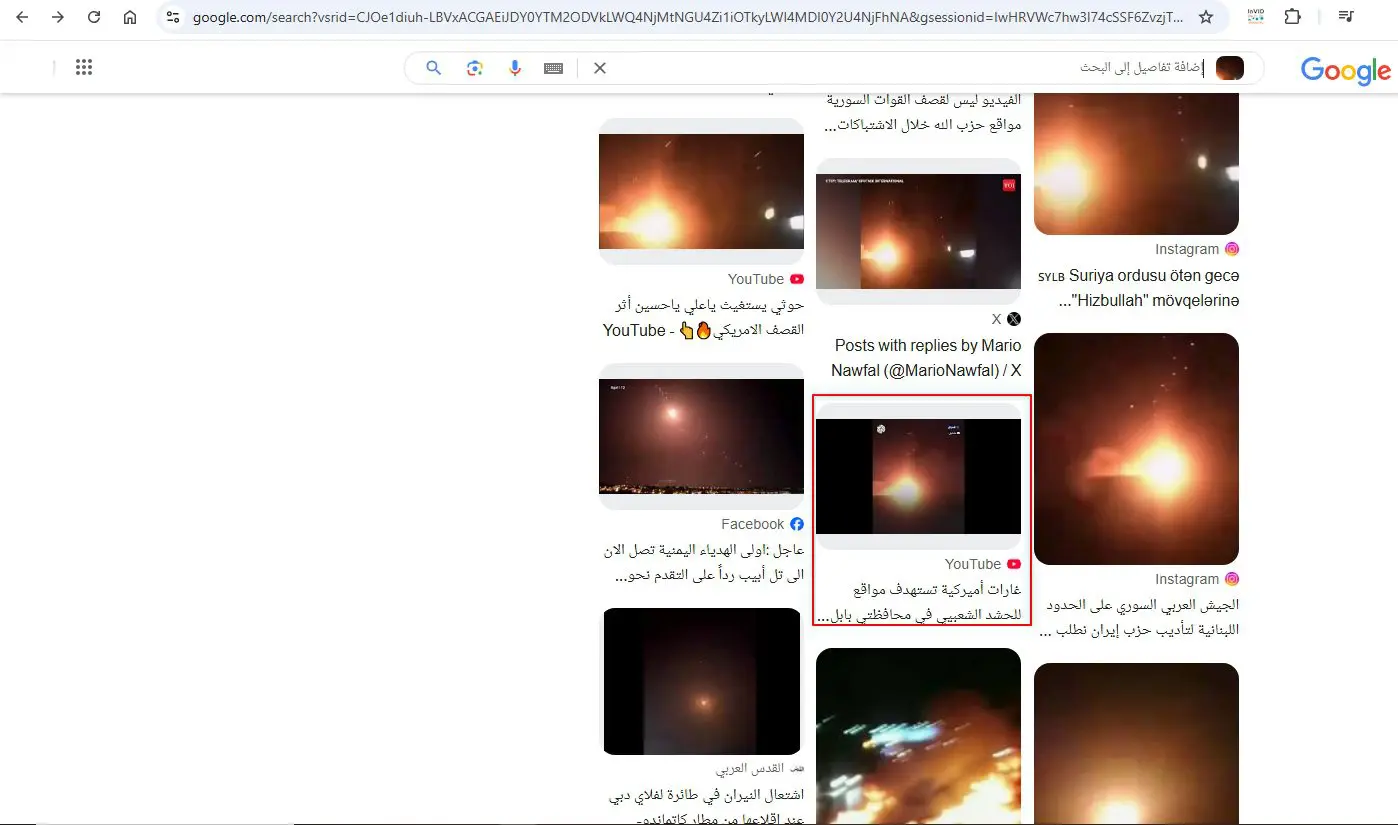Open the Facebook night skyline thumbnail
This screenshot has height=825, width=1398.
pyautogui.click(x=701, y=437)
